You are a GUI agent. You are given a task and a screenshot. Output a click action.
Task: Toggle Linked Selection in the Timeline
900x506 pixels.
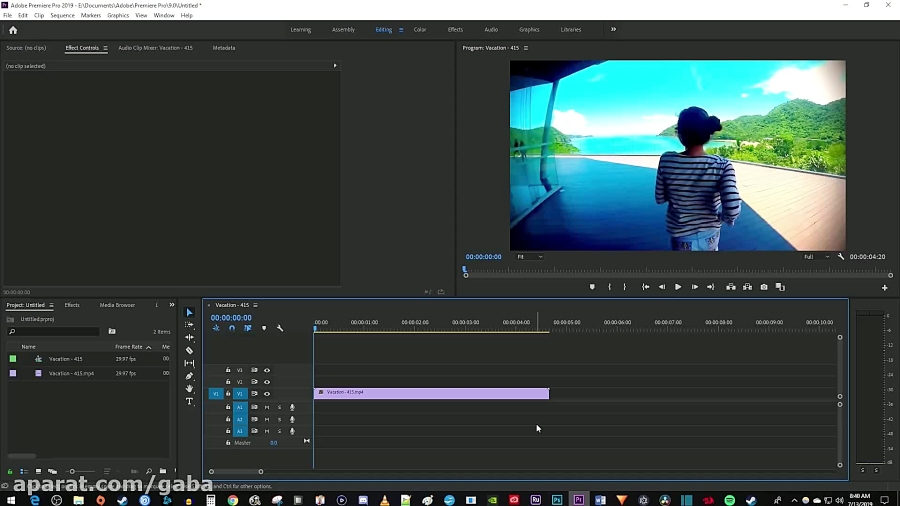click(x=248, y=328)
